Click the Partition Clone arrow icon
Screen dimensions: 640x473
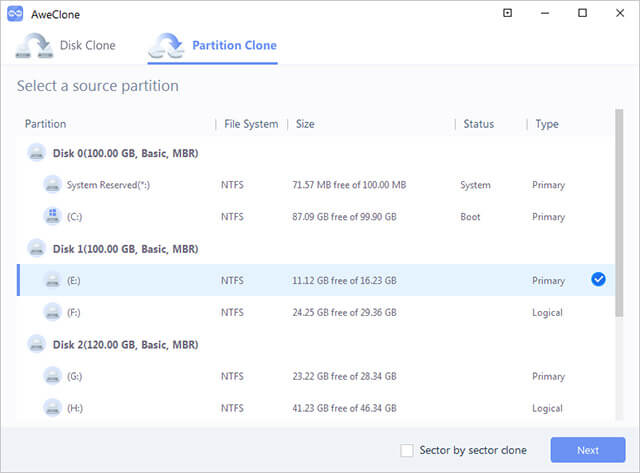point(166,46)
